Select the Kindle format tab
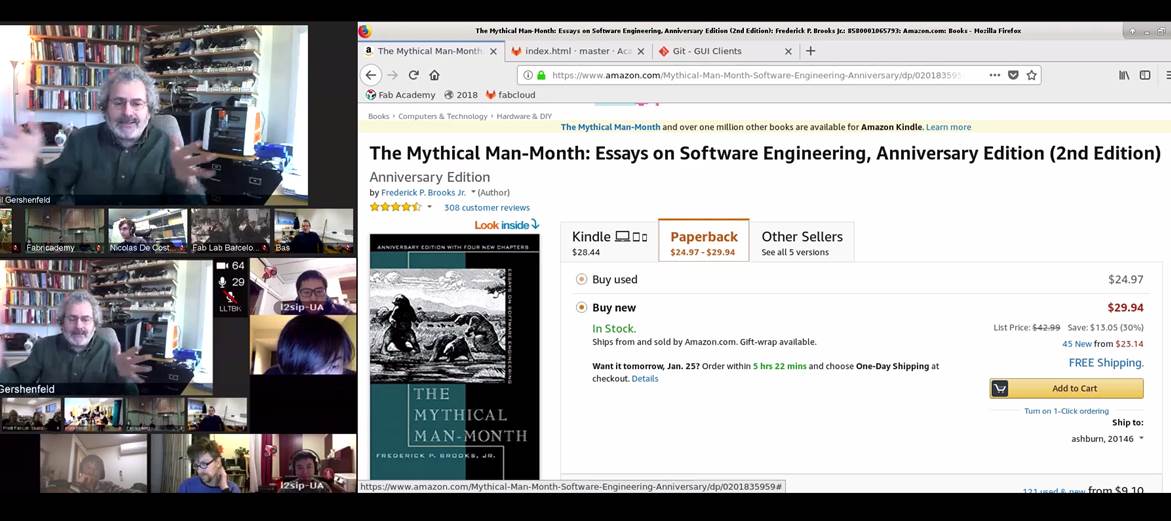1171x521 pixels. 609,242
